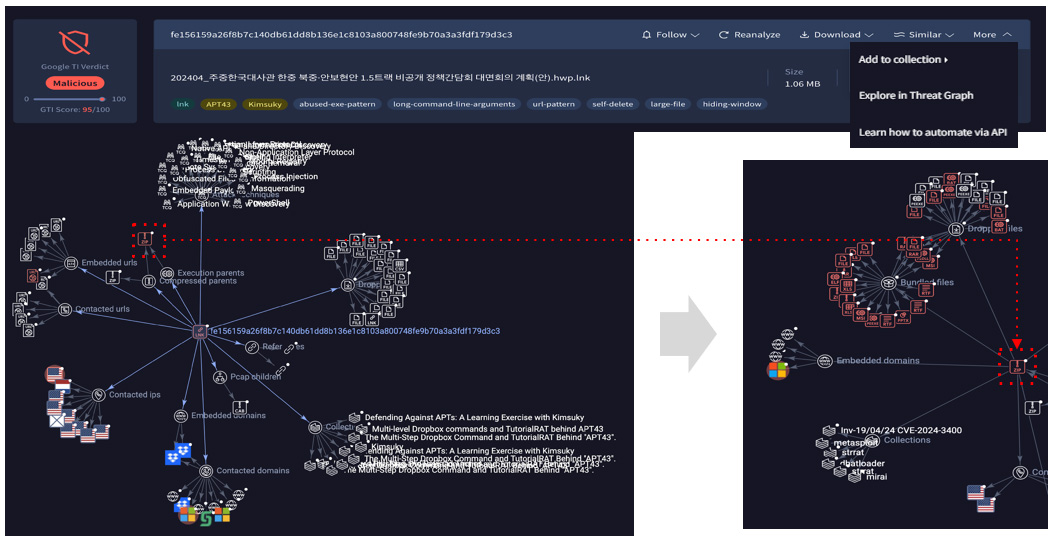Click the Masquerading technique label

click(x=278, y=189)
